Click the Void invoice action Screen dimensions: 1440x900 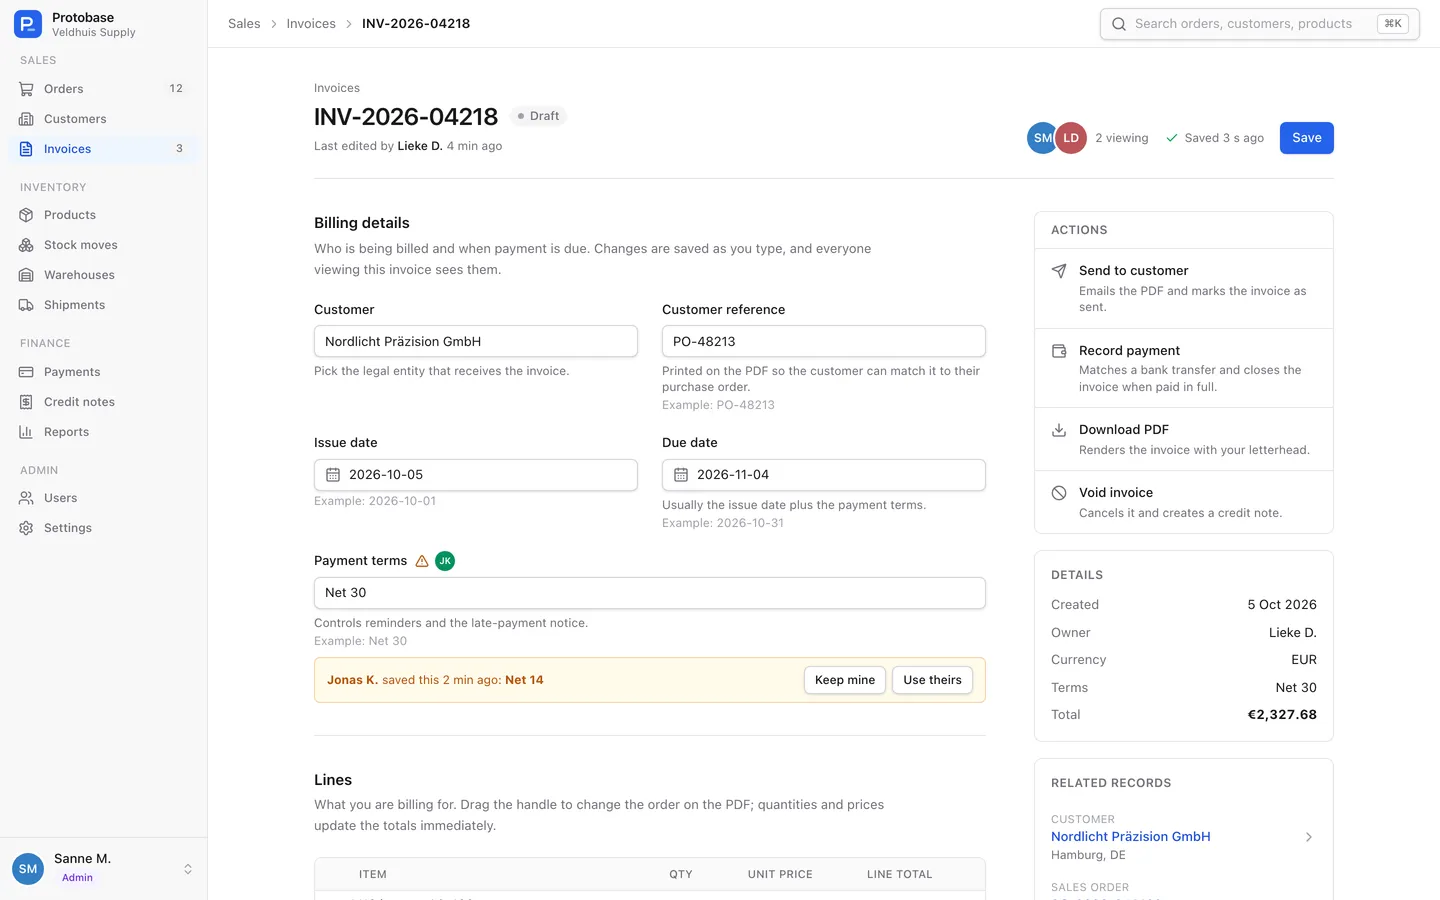(1184, 502)
